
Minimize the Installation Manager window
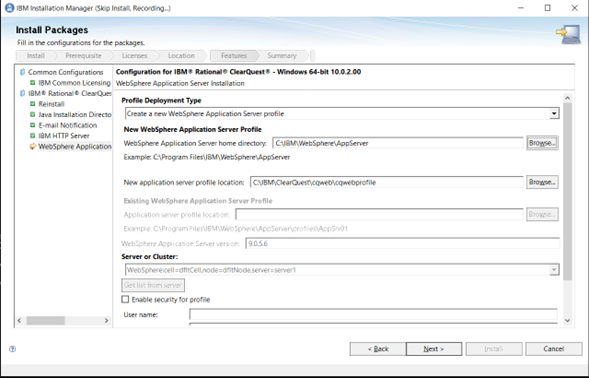click(x=521, y=8)
